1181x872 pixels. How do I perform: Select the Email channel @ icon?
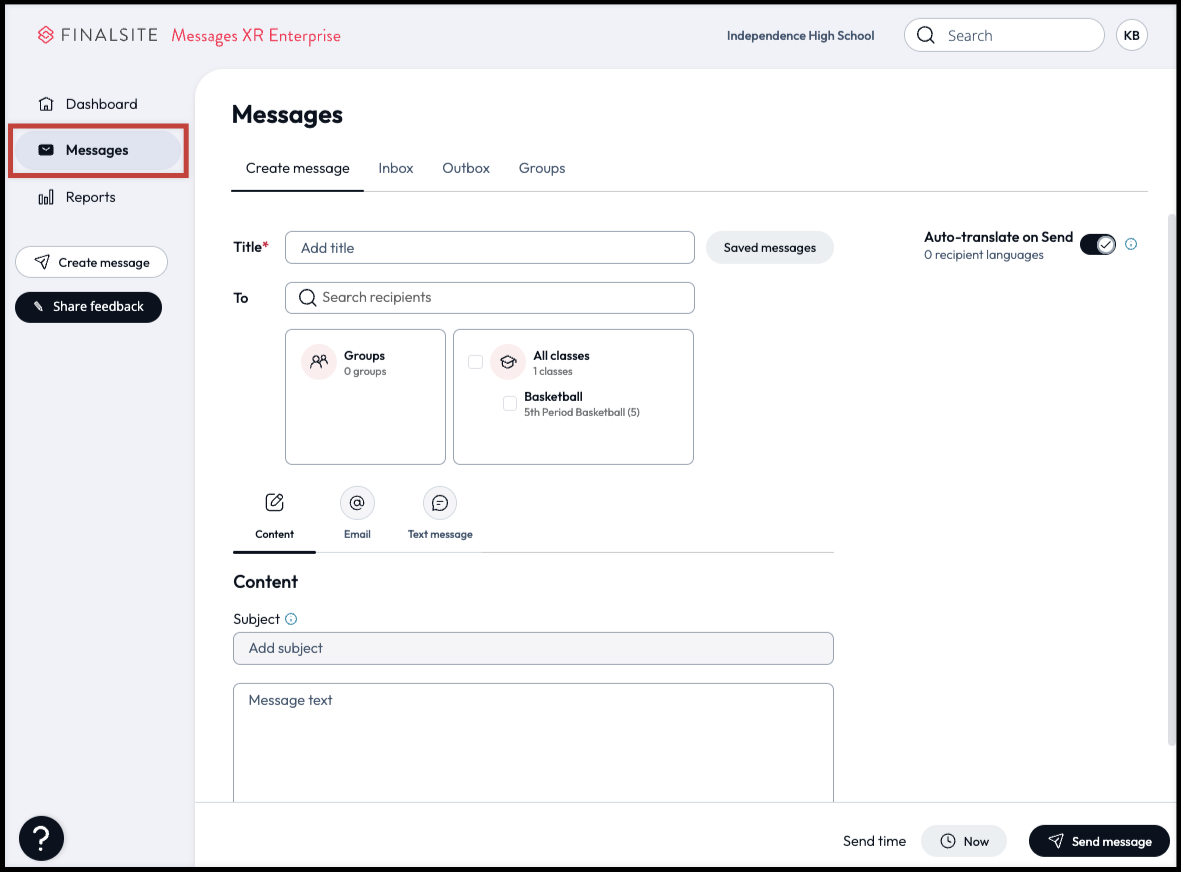(357, 503)
